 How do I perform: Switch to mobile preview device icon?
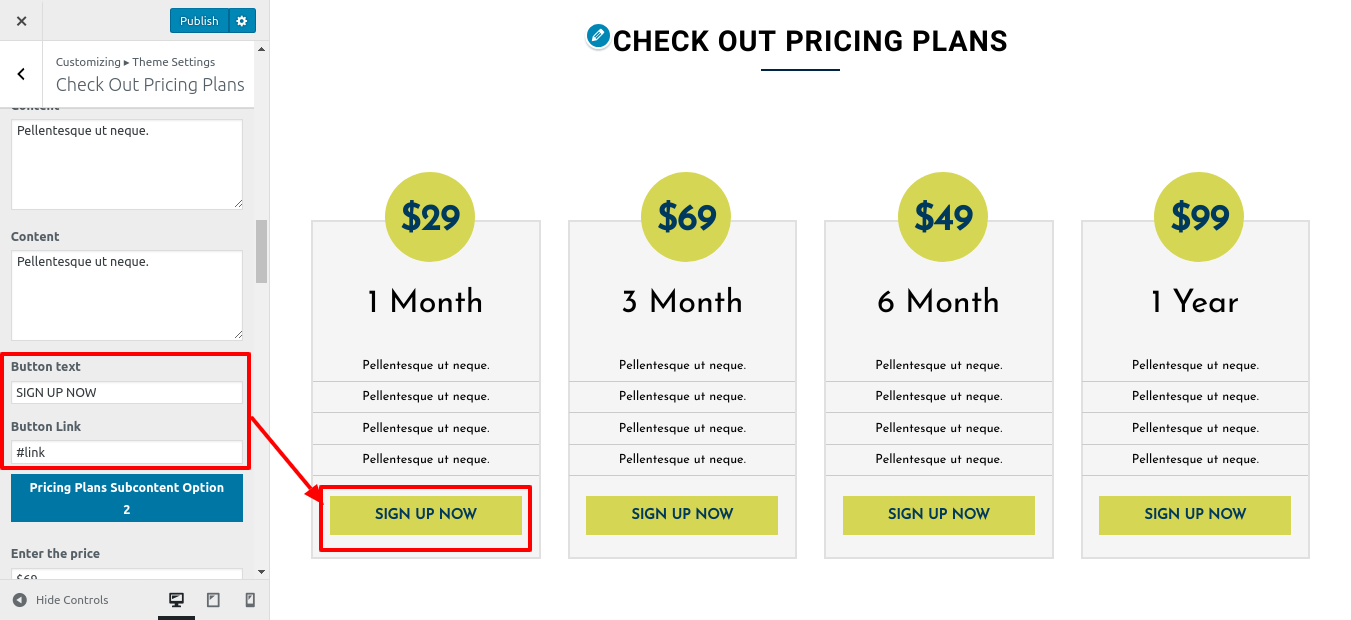click(250, 600)
